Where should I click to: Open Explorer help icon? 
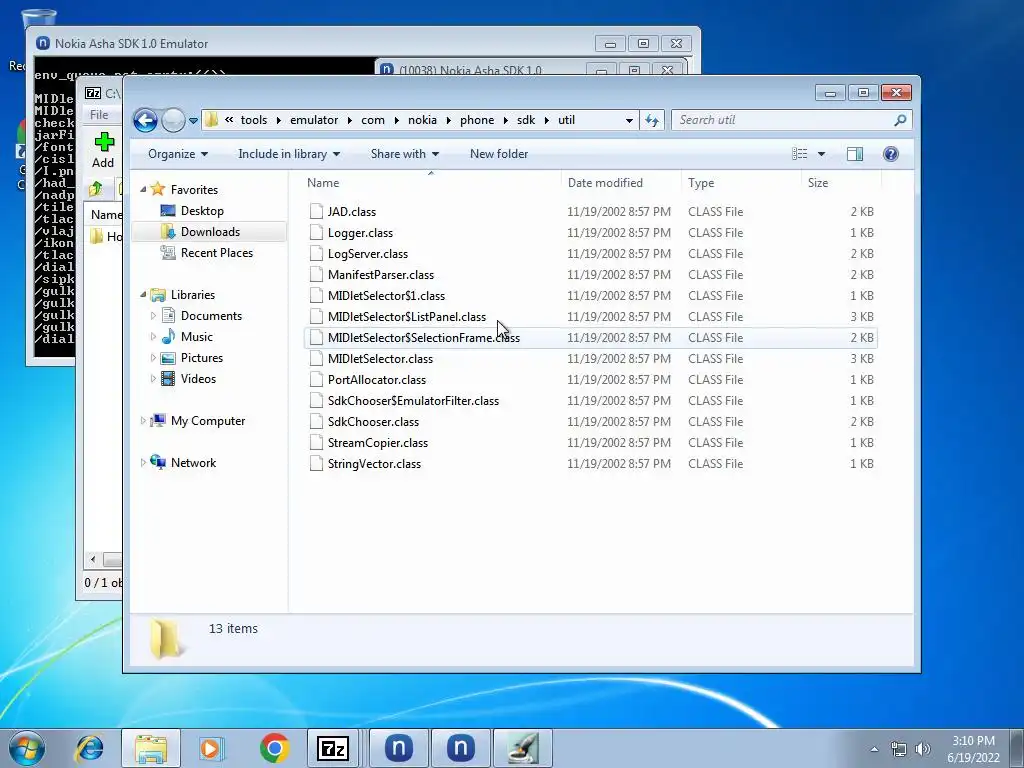pos(891,154)
